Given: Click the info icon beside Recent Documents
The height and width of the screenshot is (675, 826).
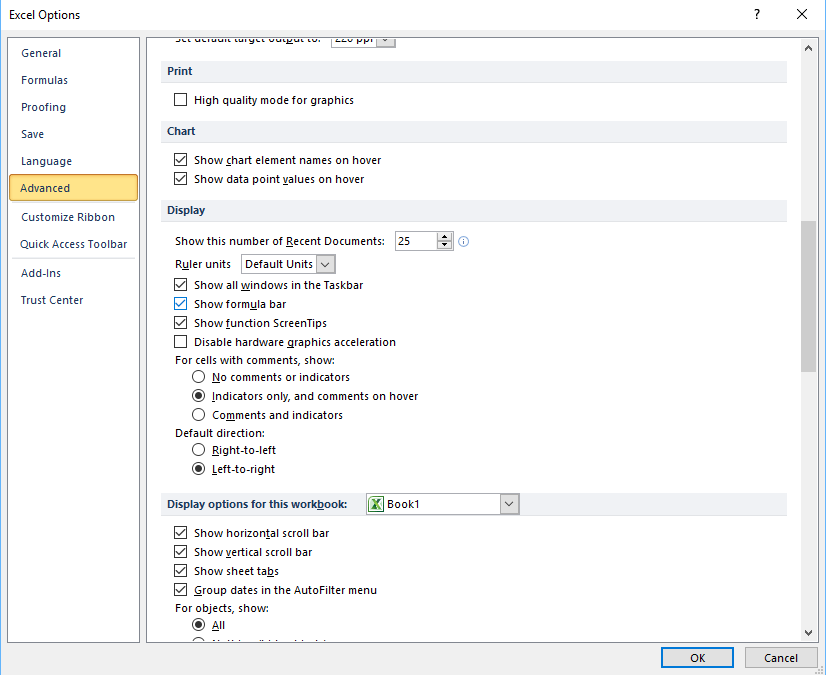Looking at the screenshot, I should pyautogui.click(x=463, y=241).
